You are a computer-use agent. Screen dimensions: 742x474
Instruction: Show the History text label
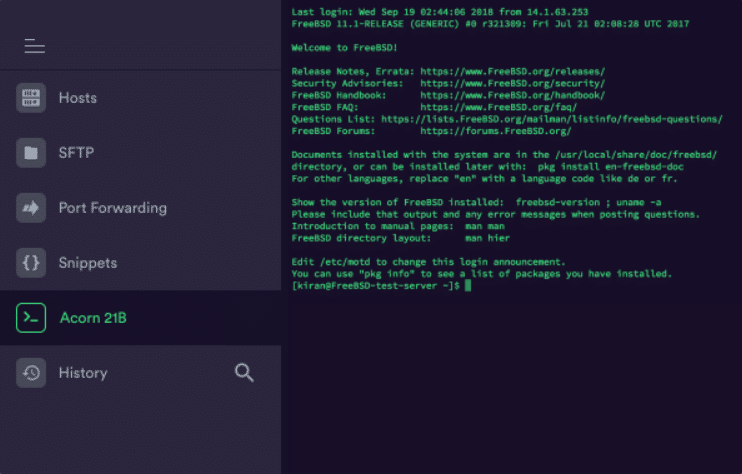[83, 373]
